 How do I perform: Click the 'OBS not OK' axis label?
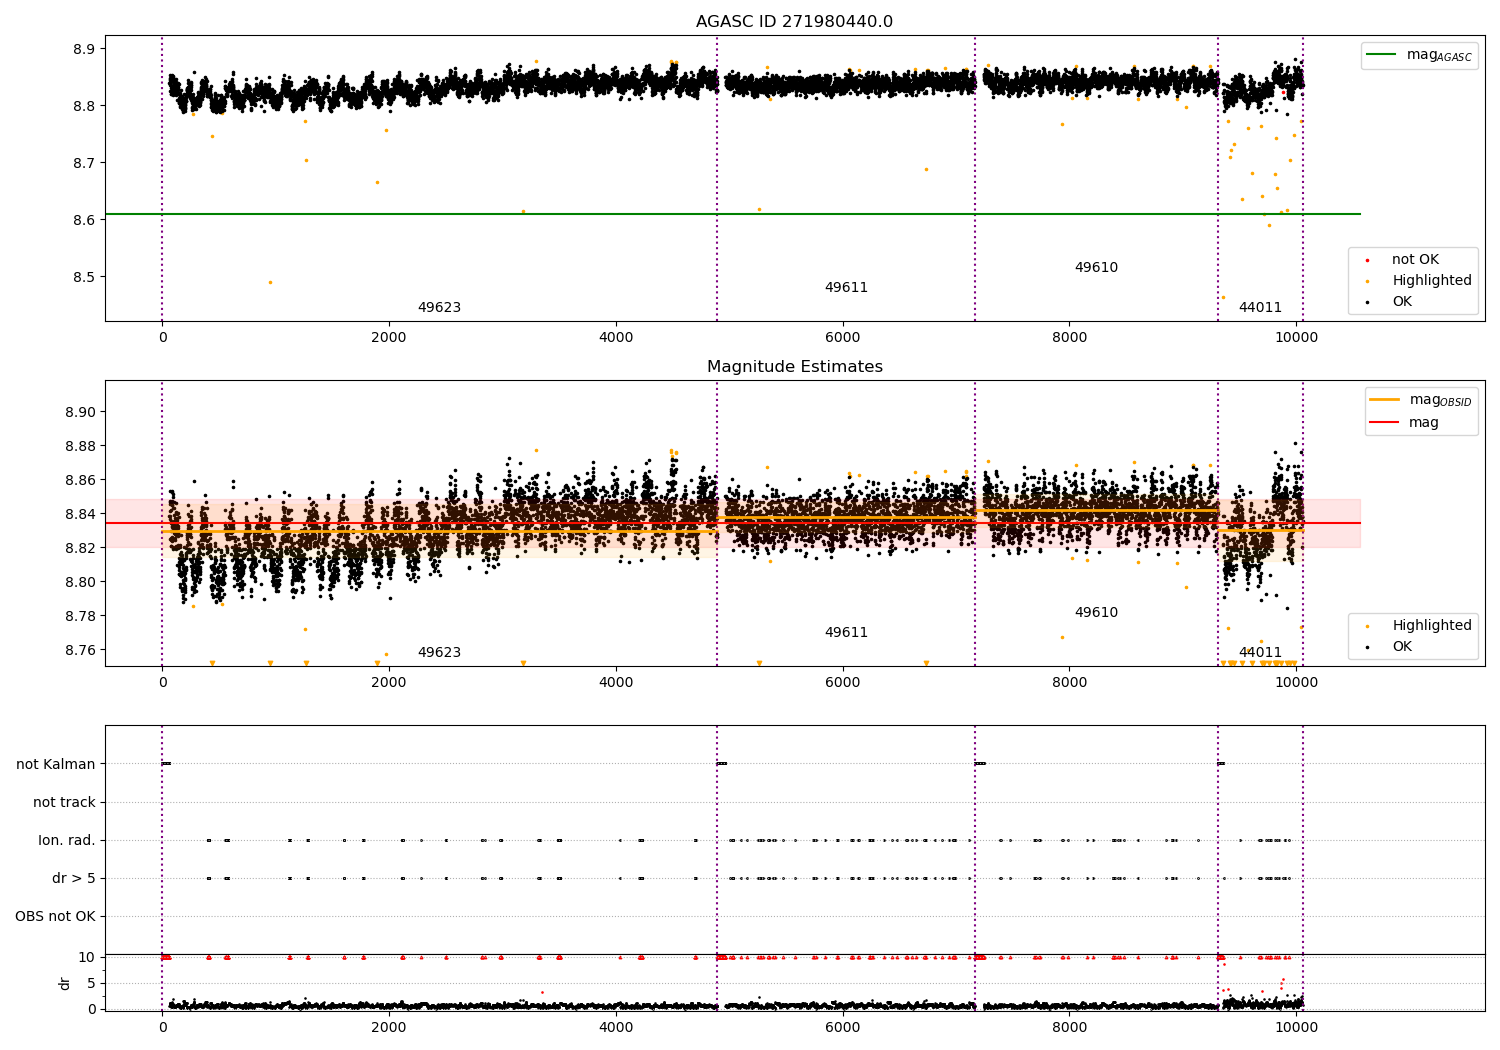(x=55, y=916)
